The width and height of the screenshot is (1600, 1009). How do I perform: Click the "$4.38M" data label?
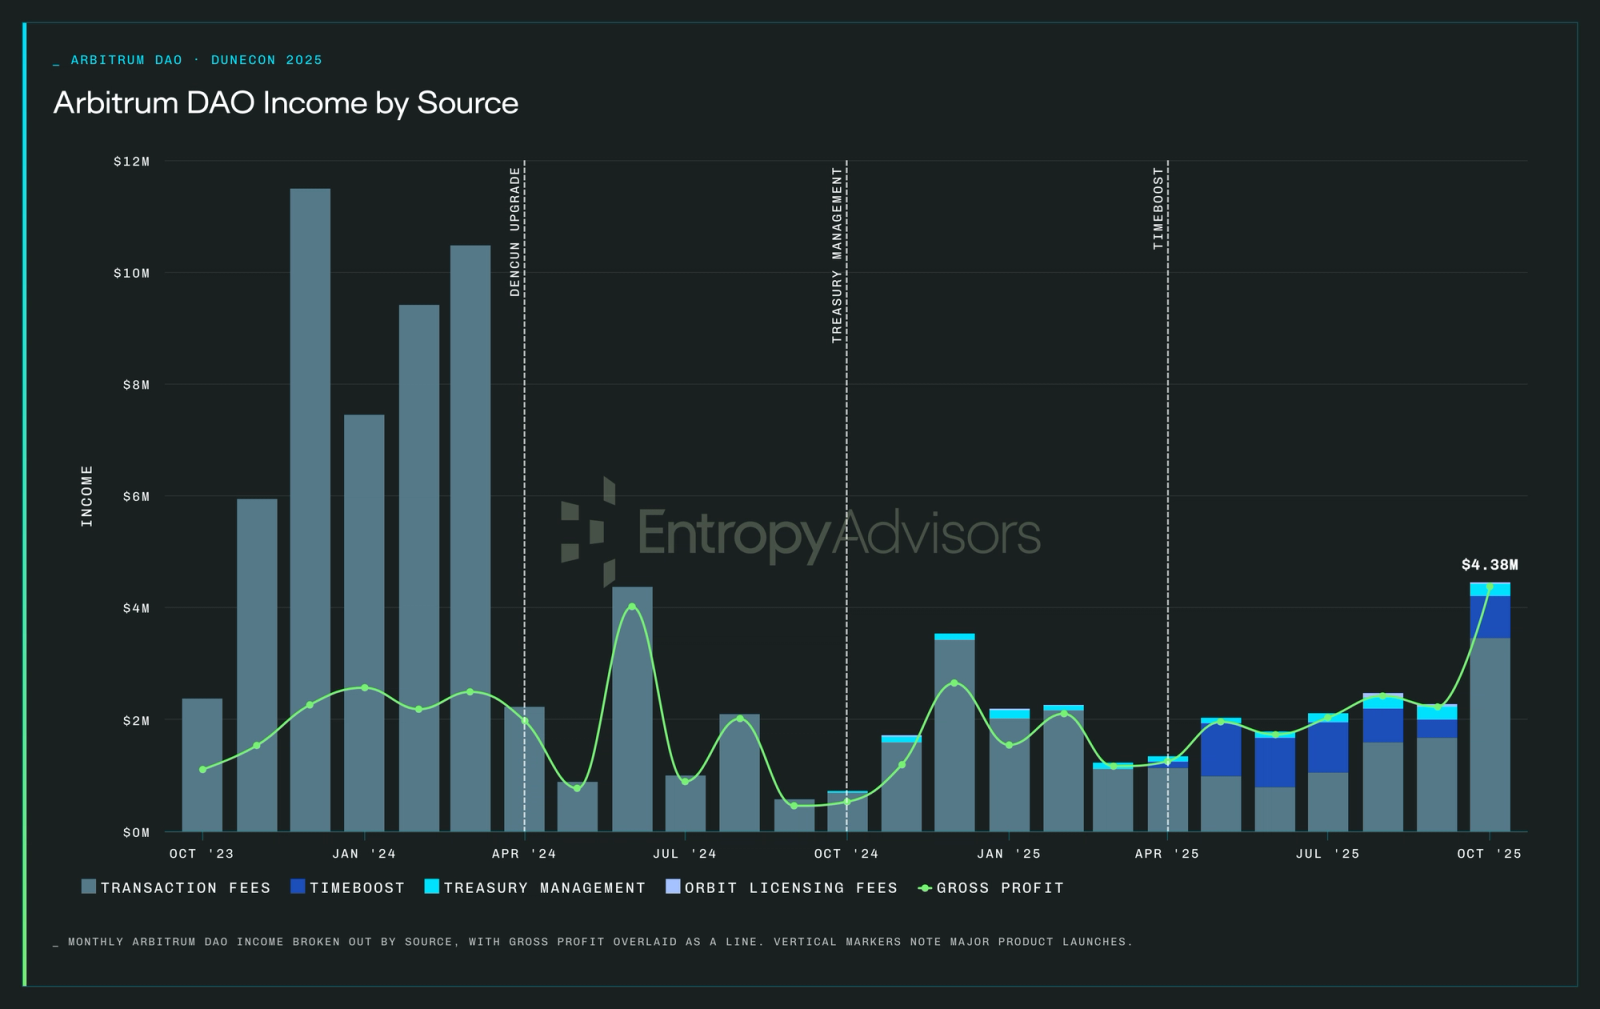click(1489, 565)
